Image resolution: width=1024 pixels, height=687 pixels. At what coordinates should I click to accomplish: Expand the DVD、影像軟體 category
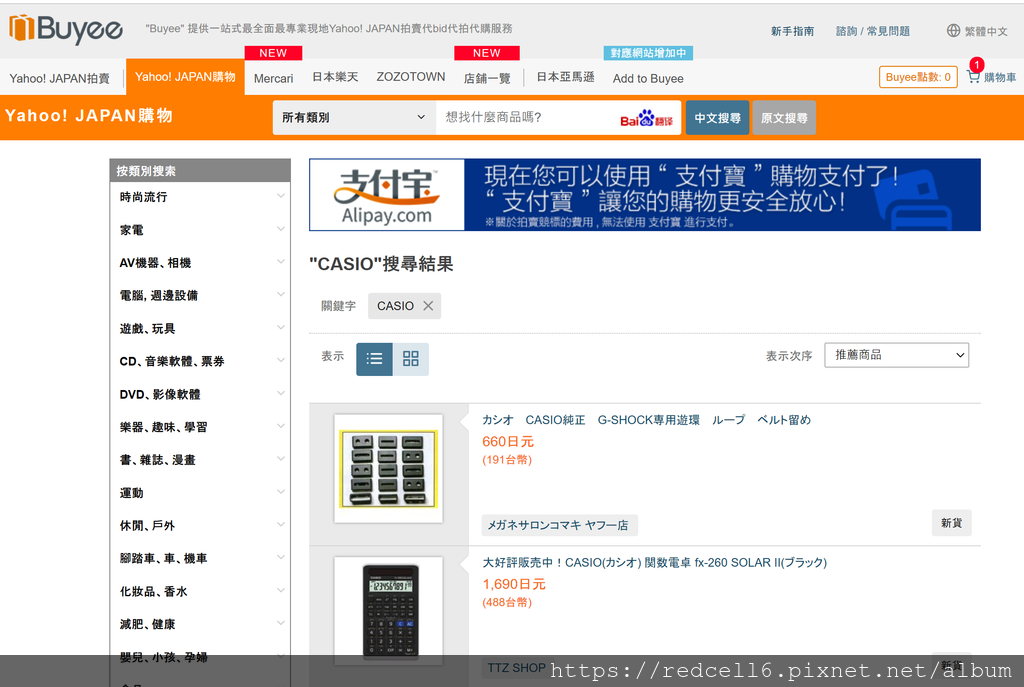[x=200, y=394]
